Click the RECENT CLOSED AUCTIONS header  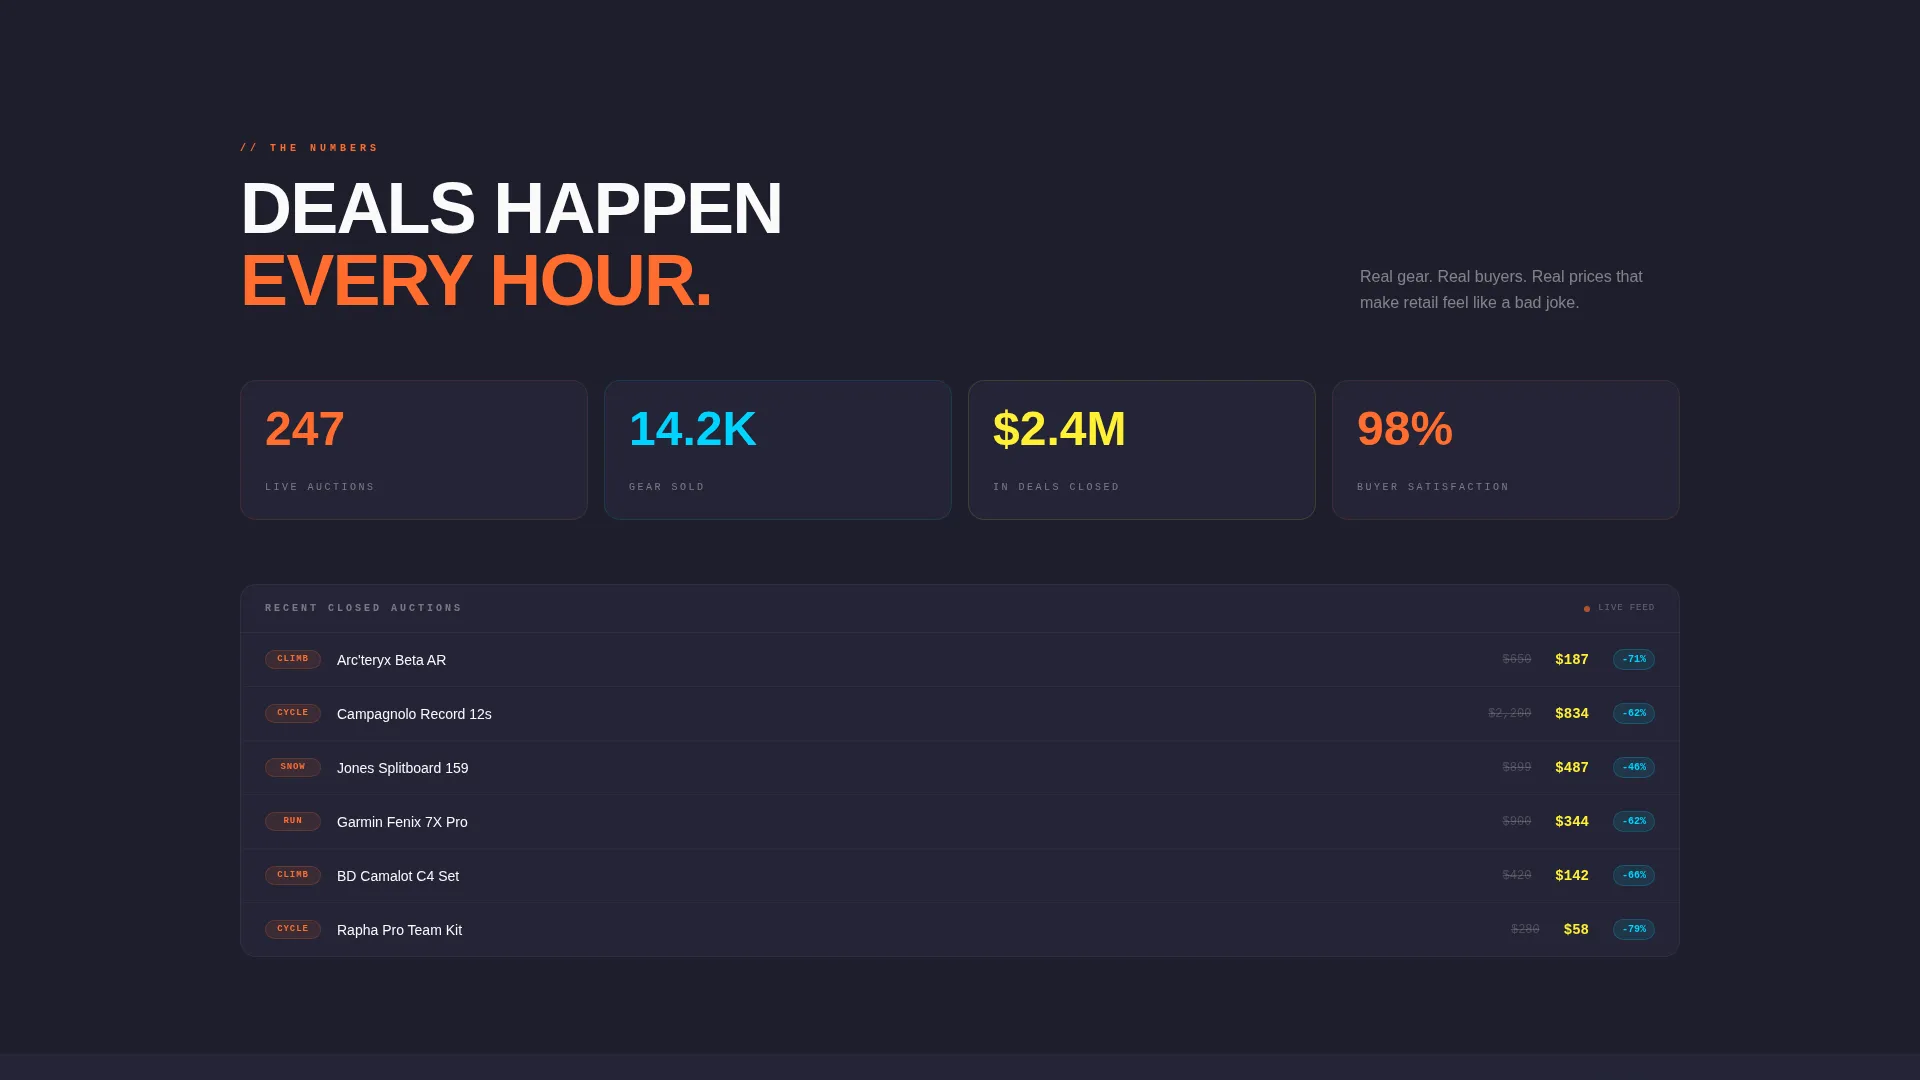coord(364,608)
